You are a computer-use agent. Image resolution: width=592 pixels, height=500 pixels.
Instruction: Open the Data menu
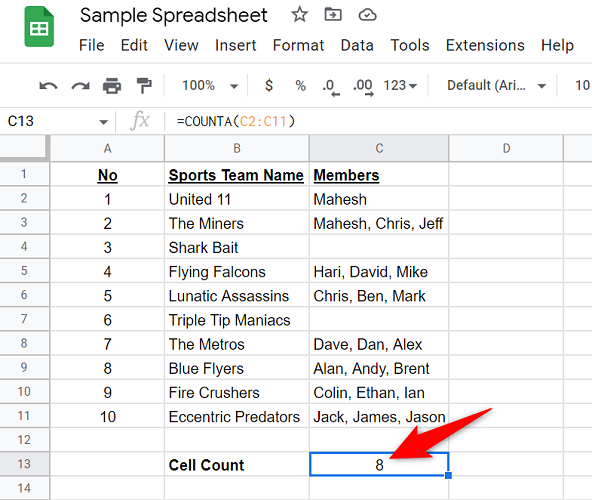[x=357, y=45]
